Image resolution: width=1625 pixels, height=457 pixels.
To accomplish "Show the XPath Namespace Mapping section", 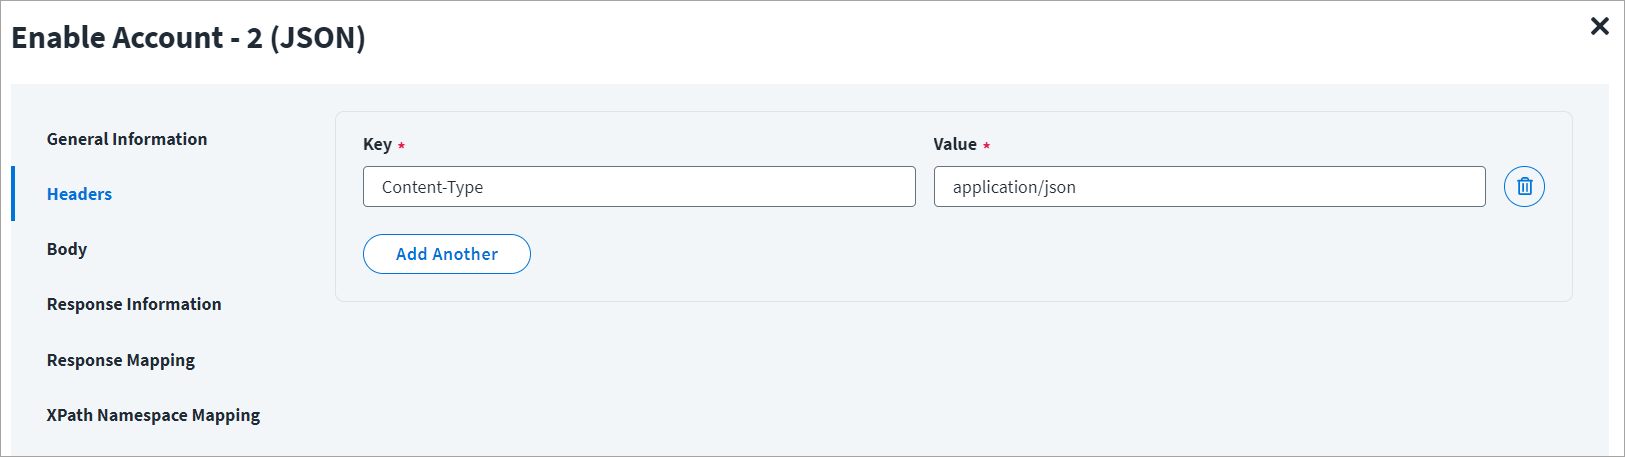I will 153,415.
